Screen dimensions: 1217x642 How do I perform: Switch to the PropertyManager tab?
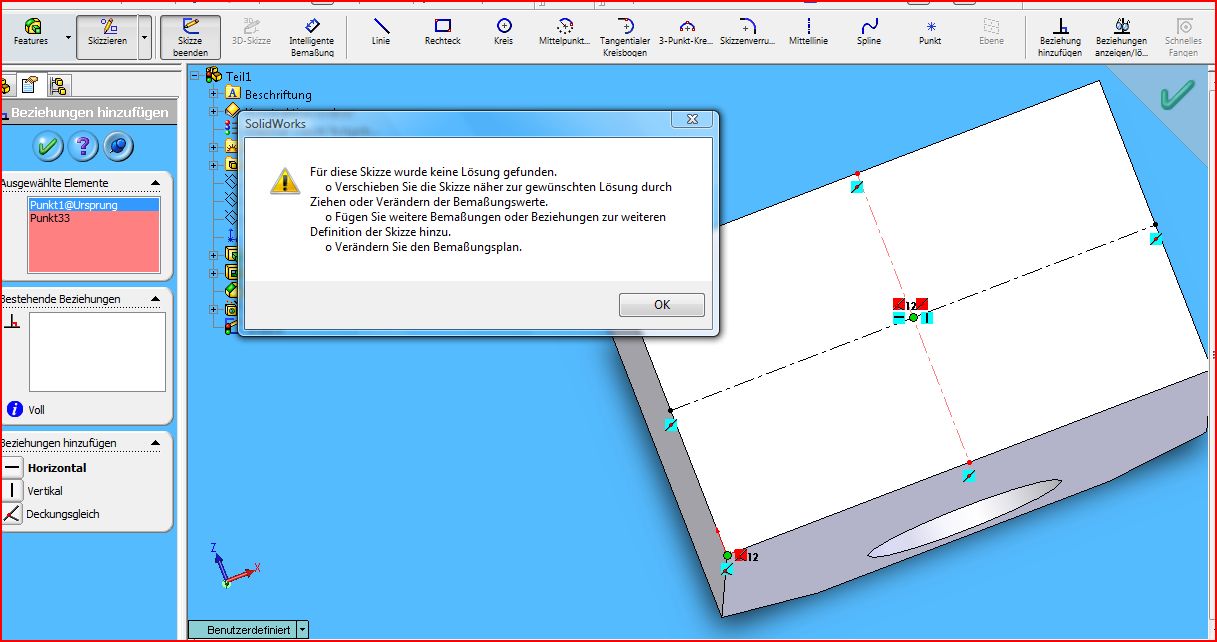pyautogui.click(x=31, y=84)
